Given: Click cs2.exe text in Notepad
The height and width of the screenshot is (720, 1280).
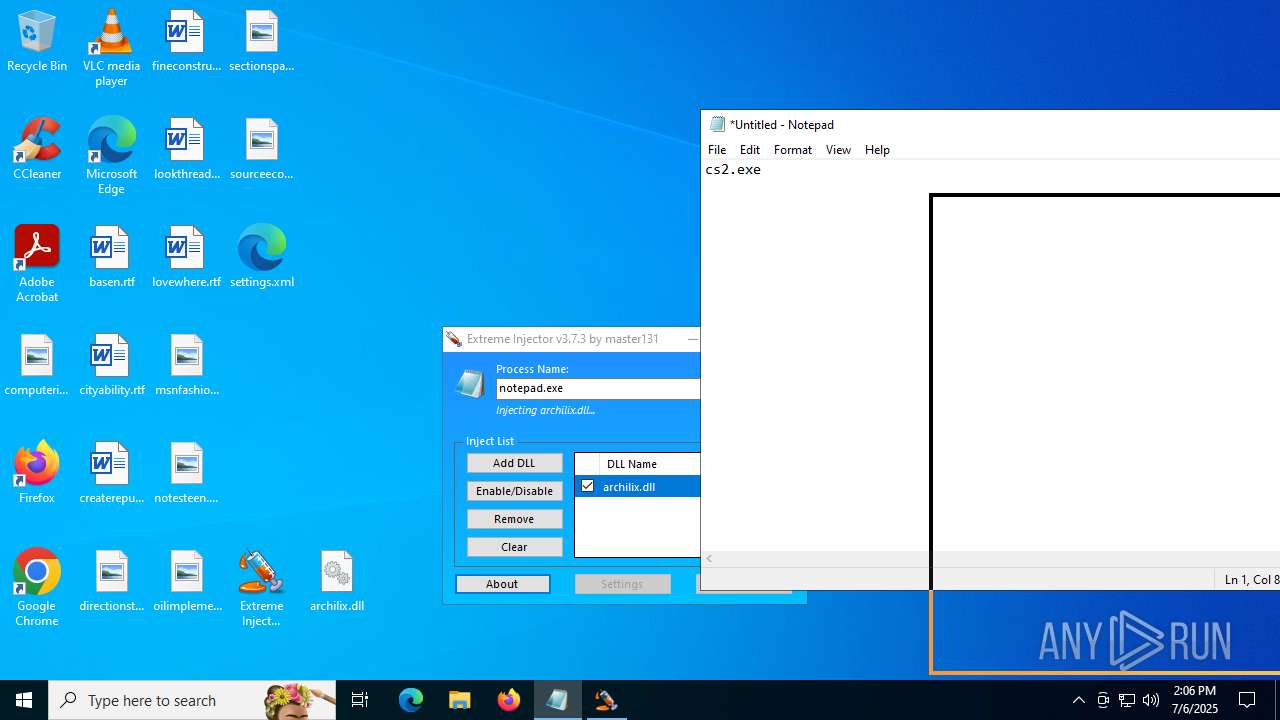Looking at the screenshot, I should coord(733,170).
